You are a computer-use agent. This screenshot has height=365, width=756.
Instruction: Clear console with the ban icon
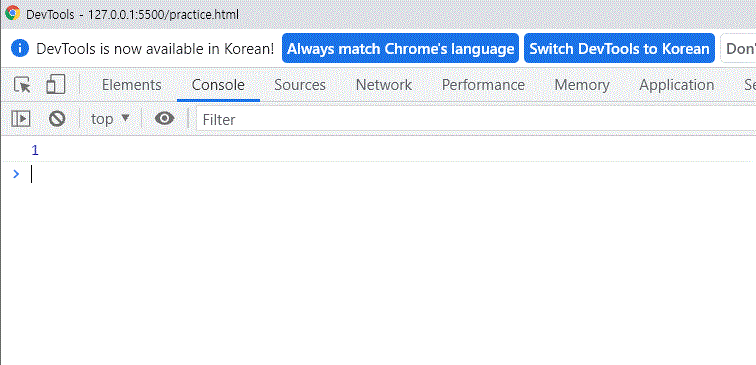pos(57,119)
